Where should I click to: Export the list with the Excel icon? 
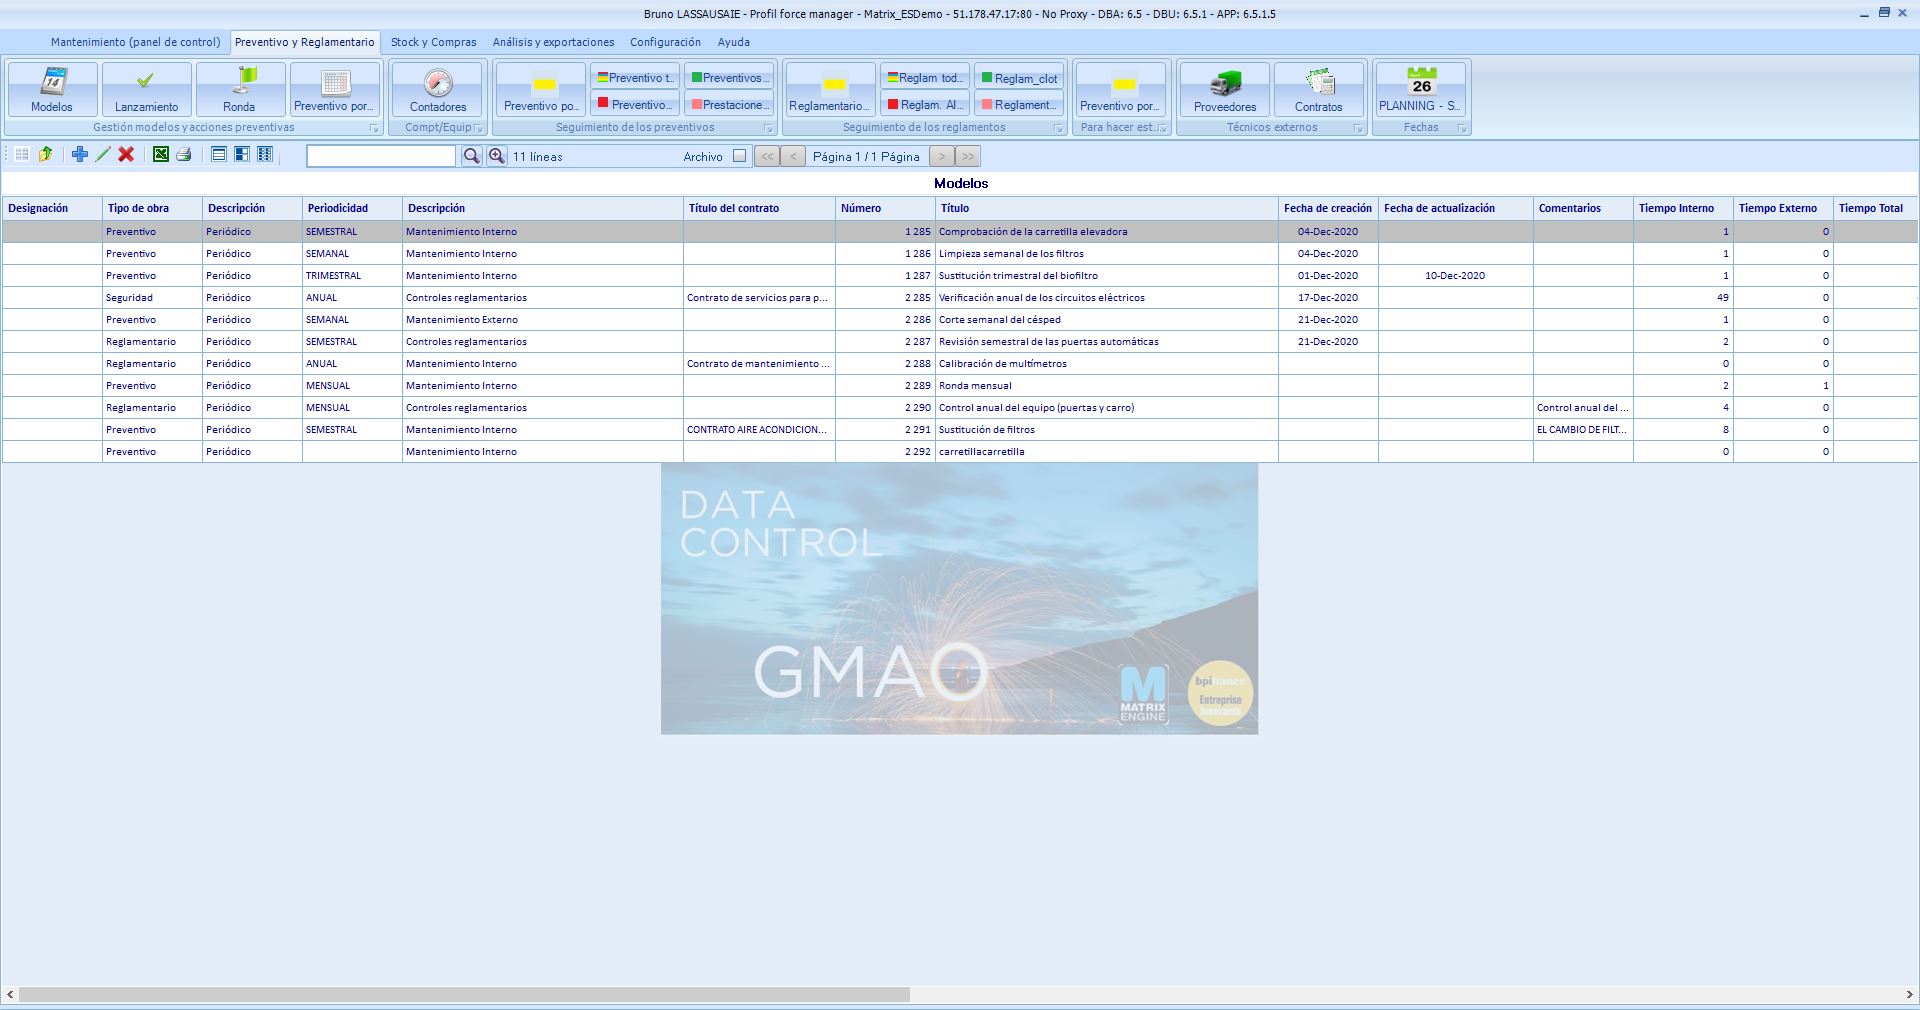pos(160,155)
